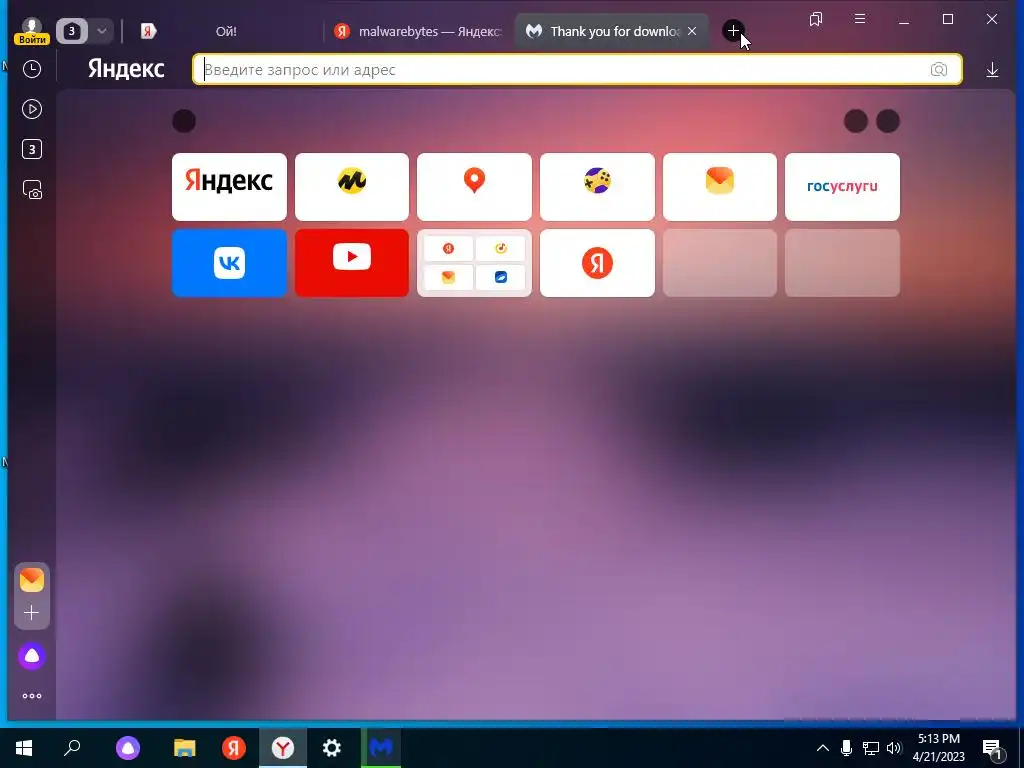
Task: Open Windows taskbar search
Action: [x=72, y=748]
